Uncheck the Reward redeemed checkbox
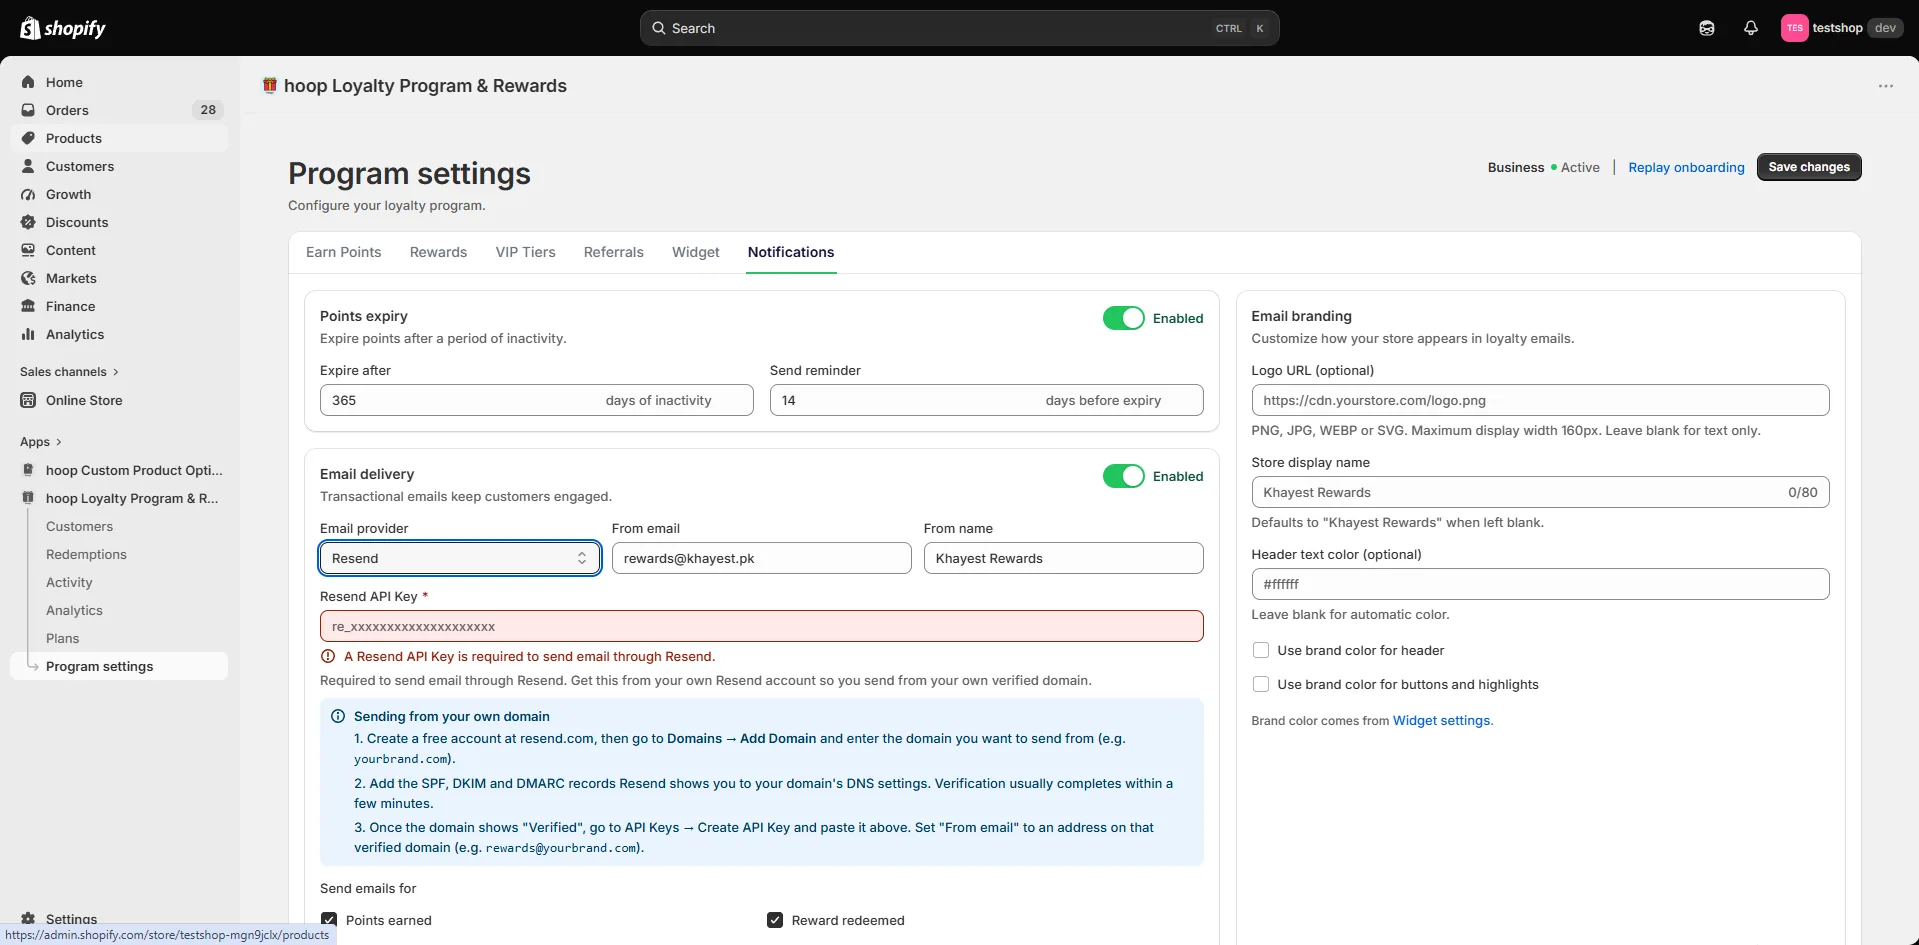The image size is (1919, 945). (775, 920)
